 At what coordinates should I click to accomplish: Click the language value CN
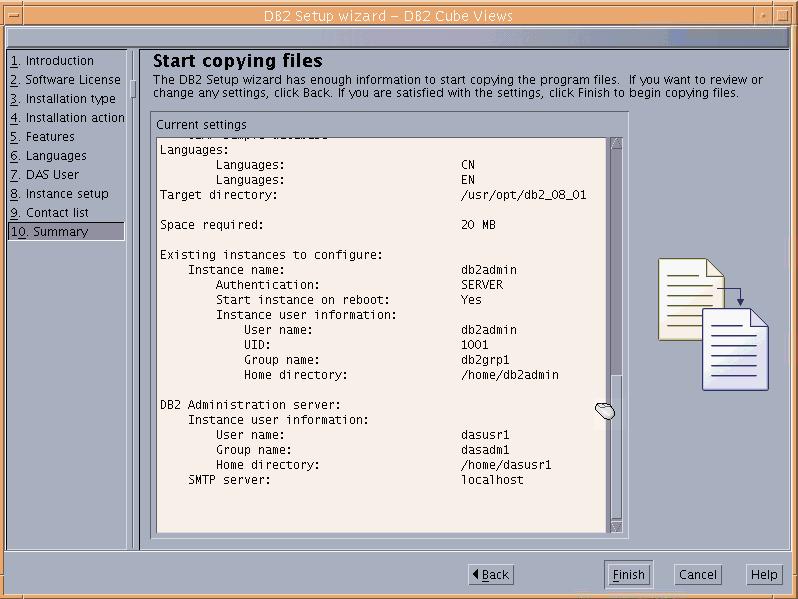tap(468, 165)
